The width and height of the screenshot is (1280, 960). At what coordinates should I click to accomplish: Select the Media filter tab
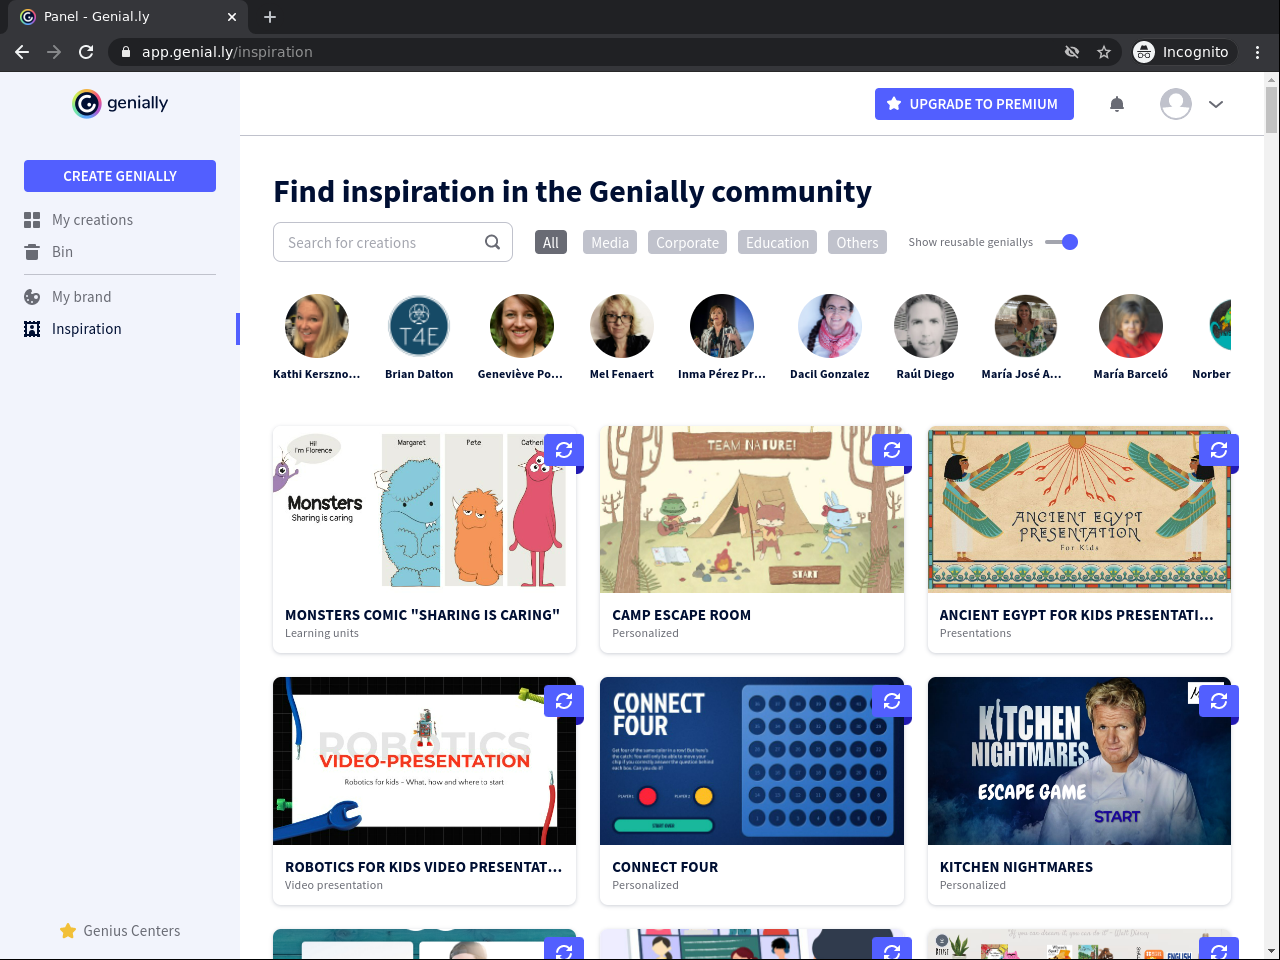tap(610, 243)
